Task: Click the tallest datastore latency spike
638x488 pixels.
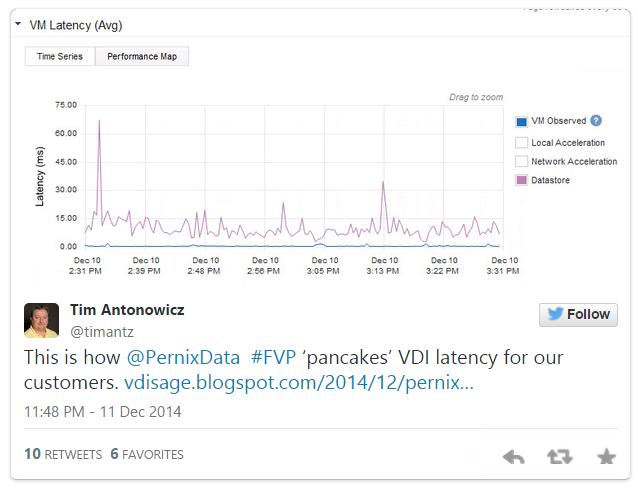Action: (x=99, y=121)
